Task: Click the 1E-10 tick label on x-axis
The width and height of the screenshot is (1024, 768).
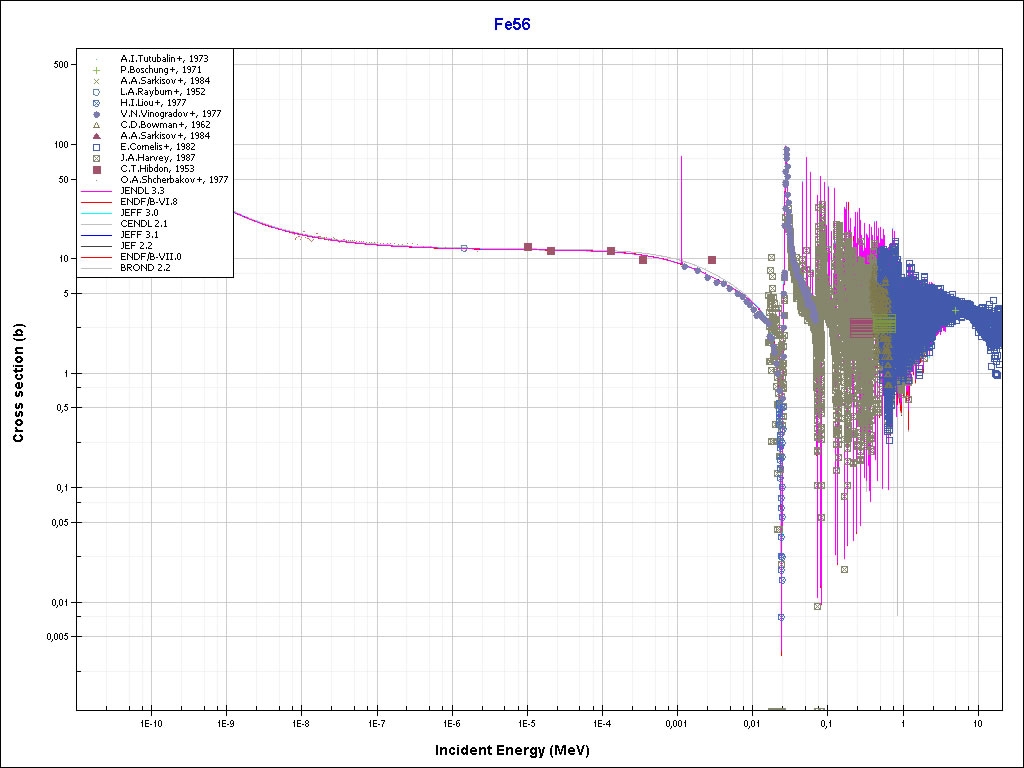Action: click(x=150, y=722)
